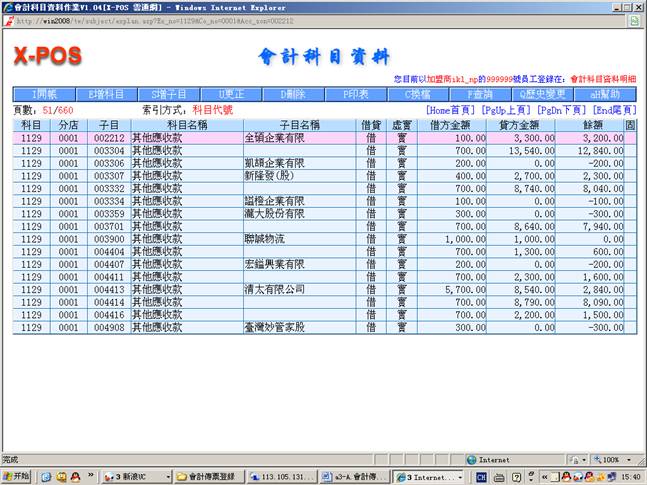Image resolution: width=647 pixels, height=485 pixels.
Task: Select row with 子目 003304
Action: click(x=108, y=150)
